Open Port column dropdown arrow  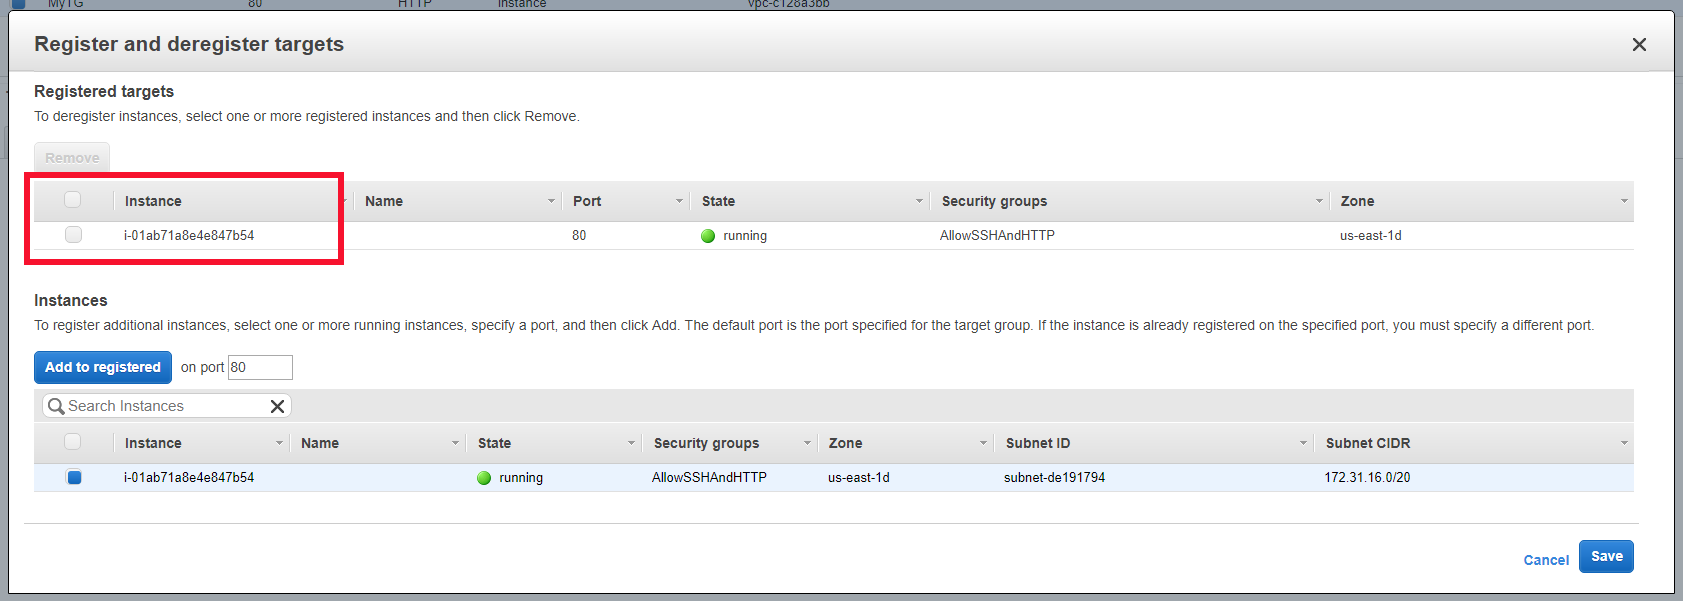679,201
